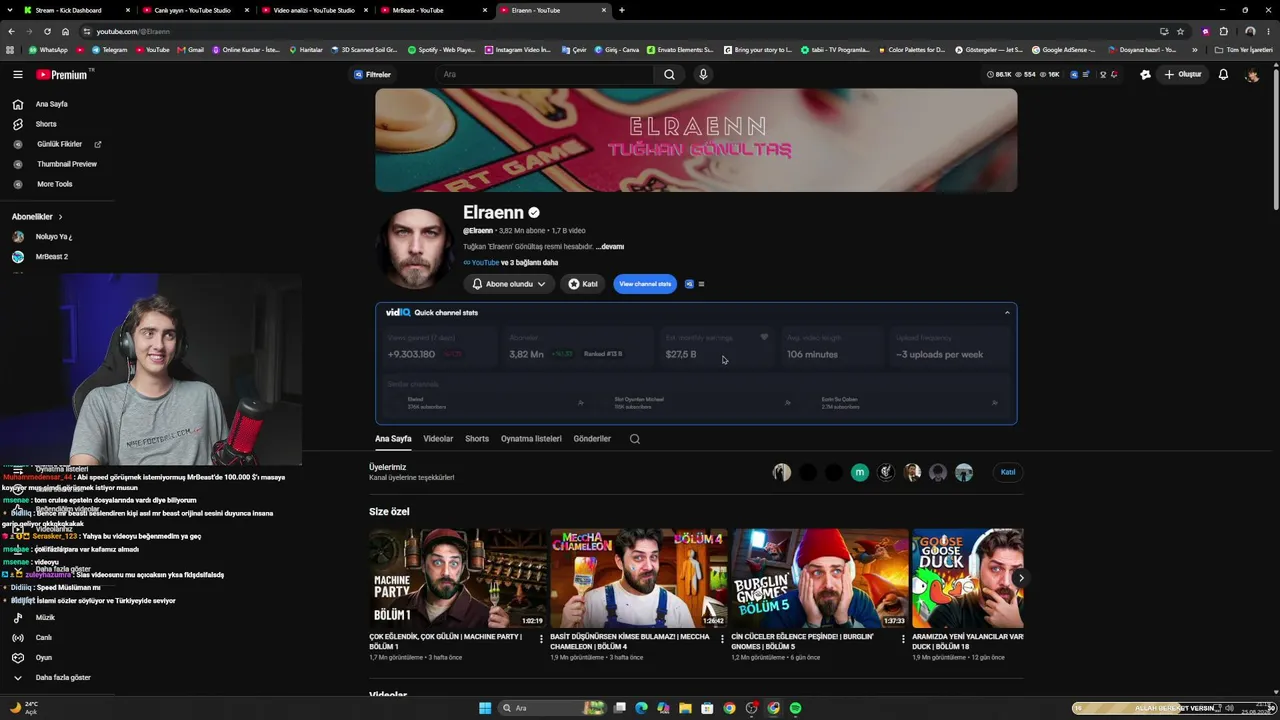Screen dimensions: 1280x720
Task: Open YouTube notifications bell
Action: tap(1223, 74)
